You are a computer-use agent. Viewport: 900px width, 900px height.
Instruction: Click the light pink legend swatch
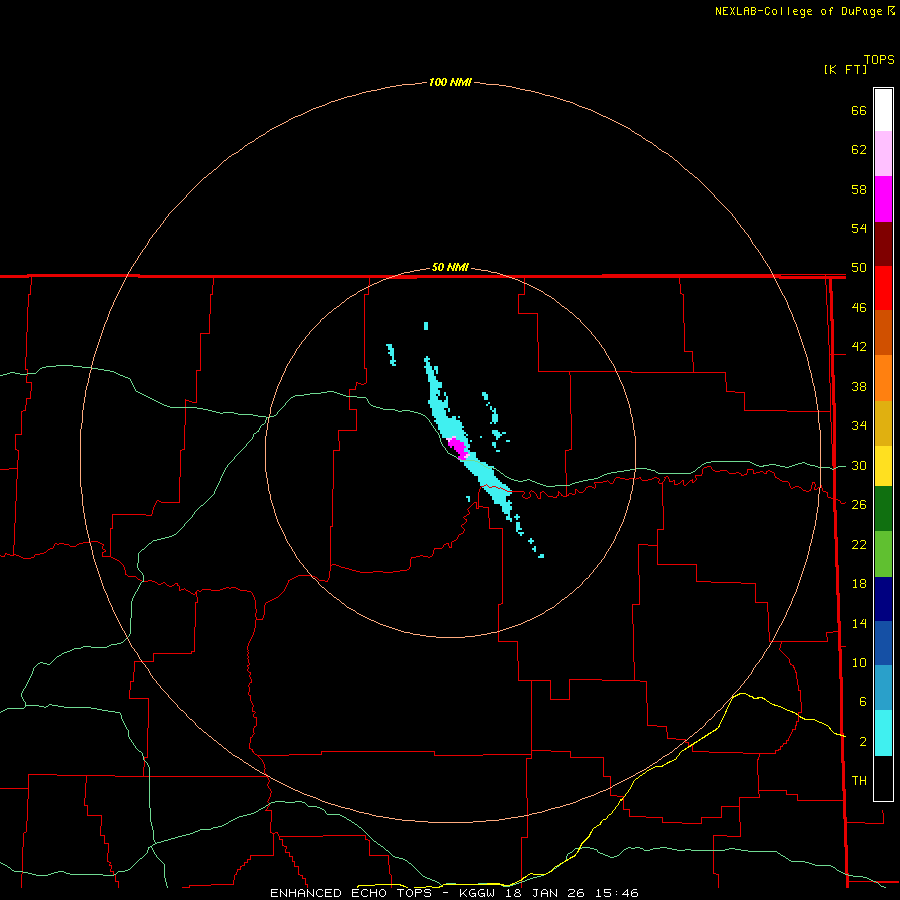click(x=883, y=154)
